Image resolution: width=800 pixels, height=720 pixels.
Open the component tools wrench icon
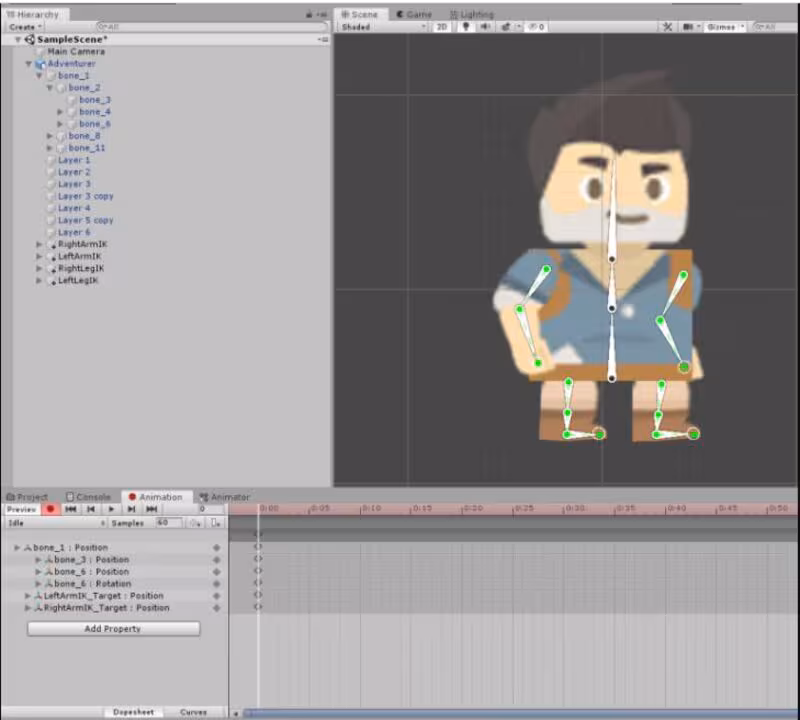pos(667,27)
